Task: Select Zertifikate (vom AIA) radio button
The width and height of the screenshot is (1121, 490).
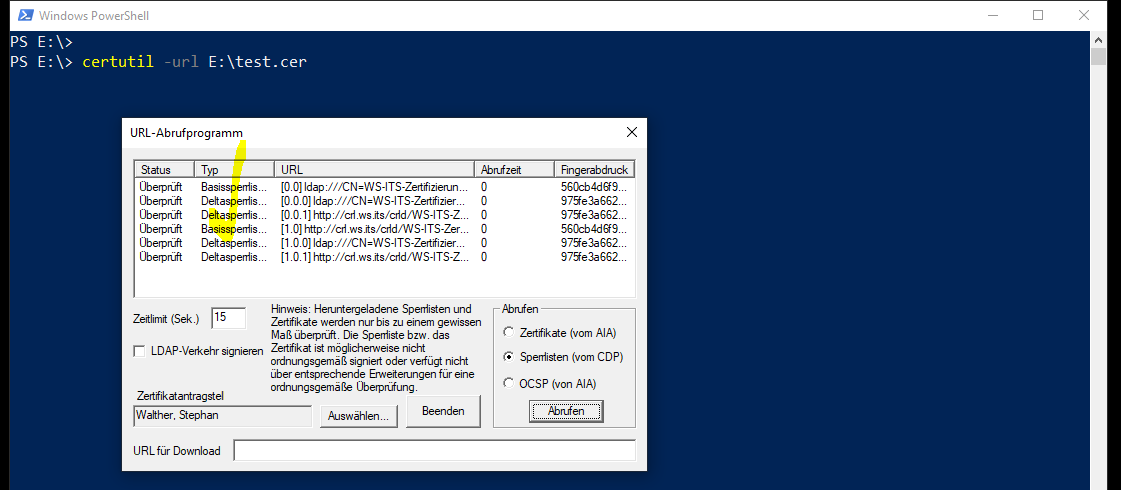Action: pos(508,333)
